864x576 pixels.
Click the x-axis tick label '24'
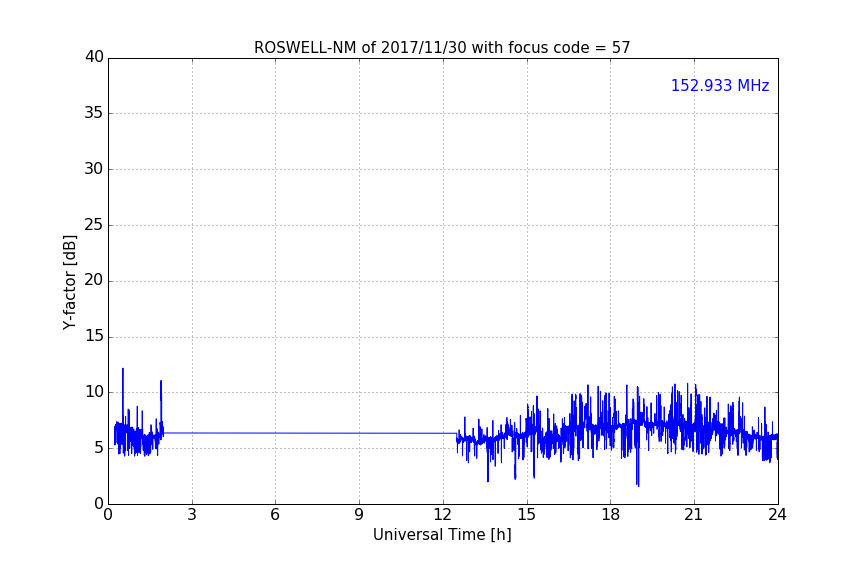coord(777,515)
